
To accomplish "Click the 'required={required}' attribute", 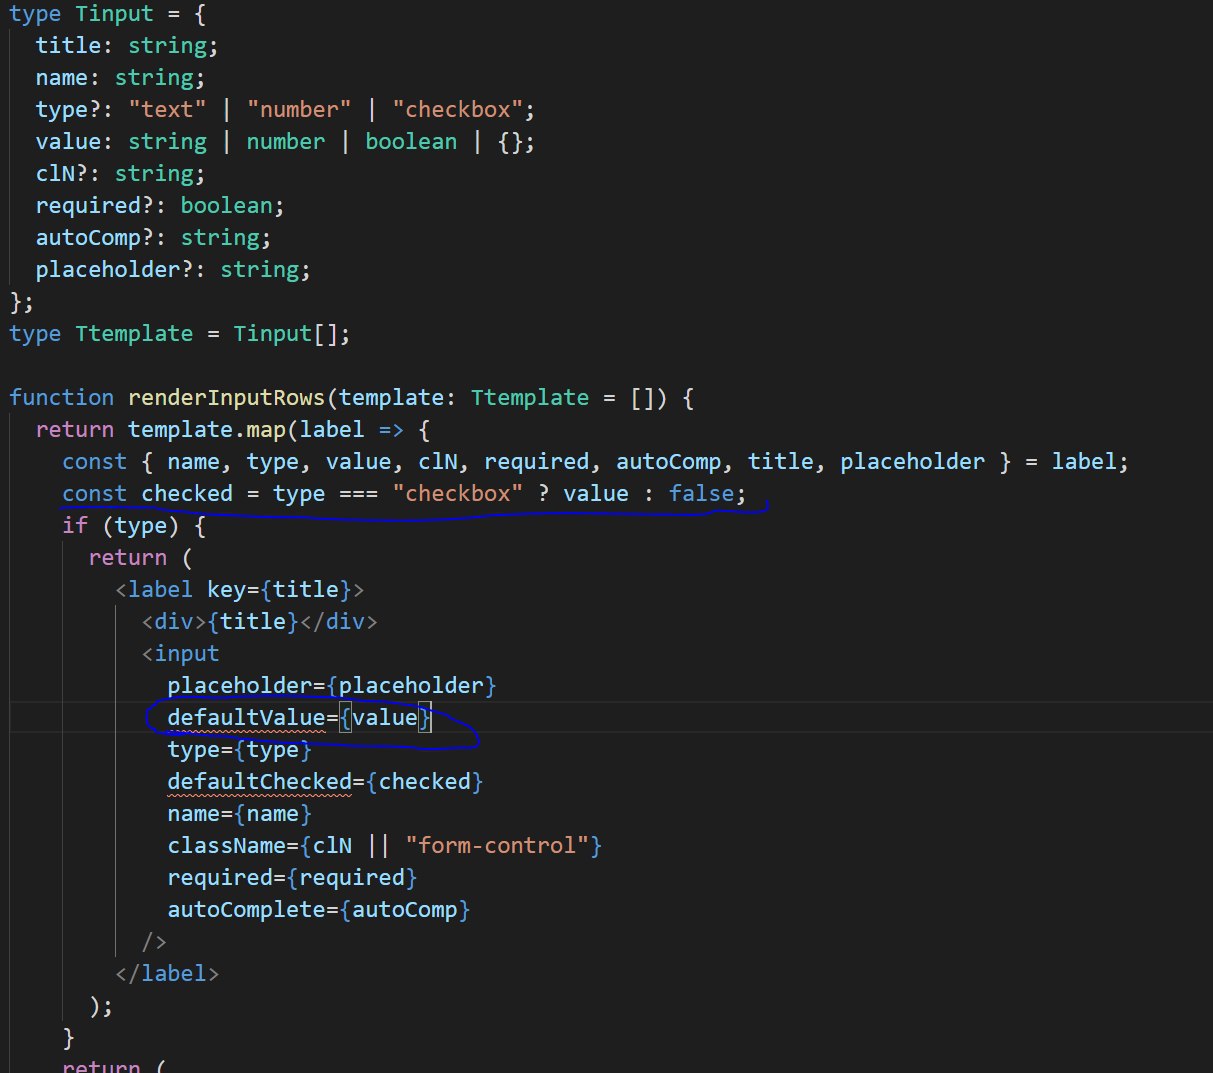I will pyautogui.click(x=292, y=878).
